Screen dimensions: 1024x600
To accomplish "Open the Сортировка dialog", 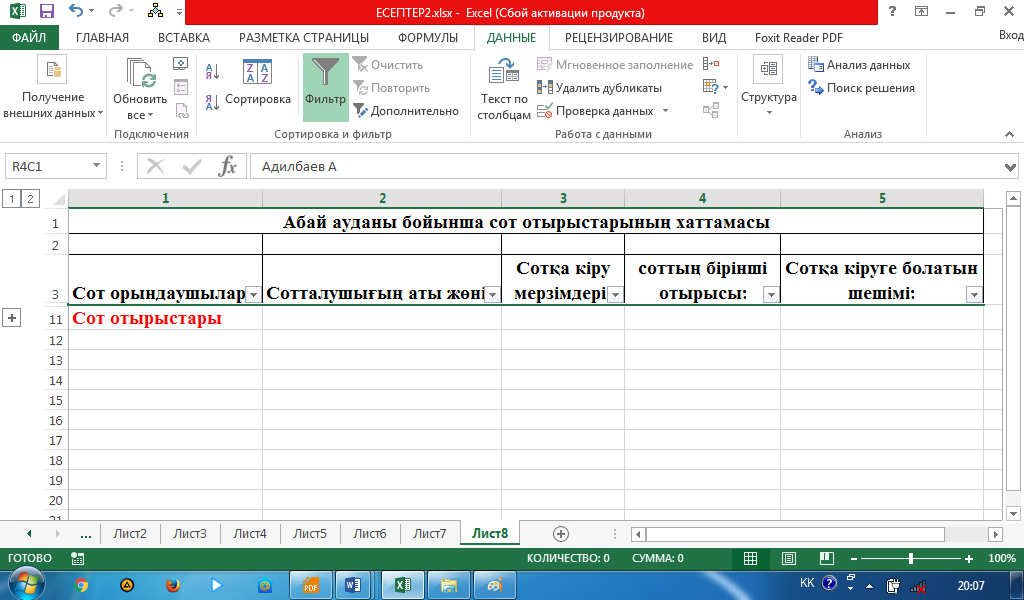I will 257,82.
